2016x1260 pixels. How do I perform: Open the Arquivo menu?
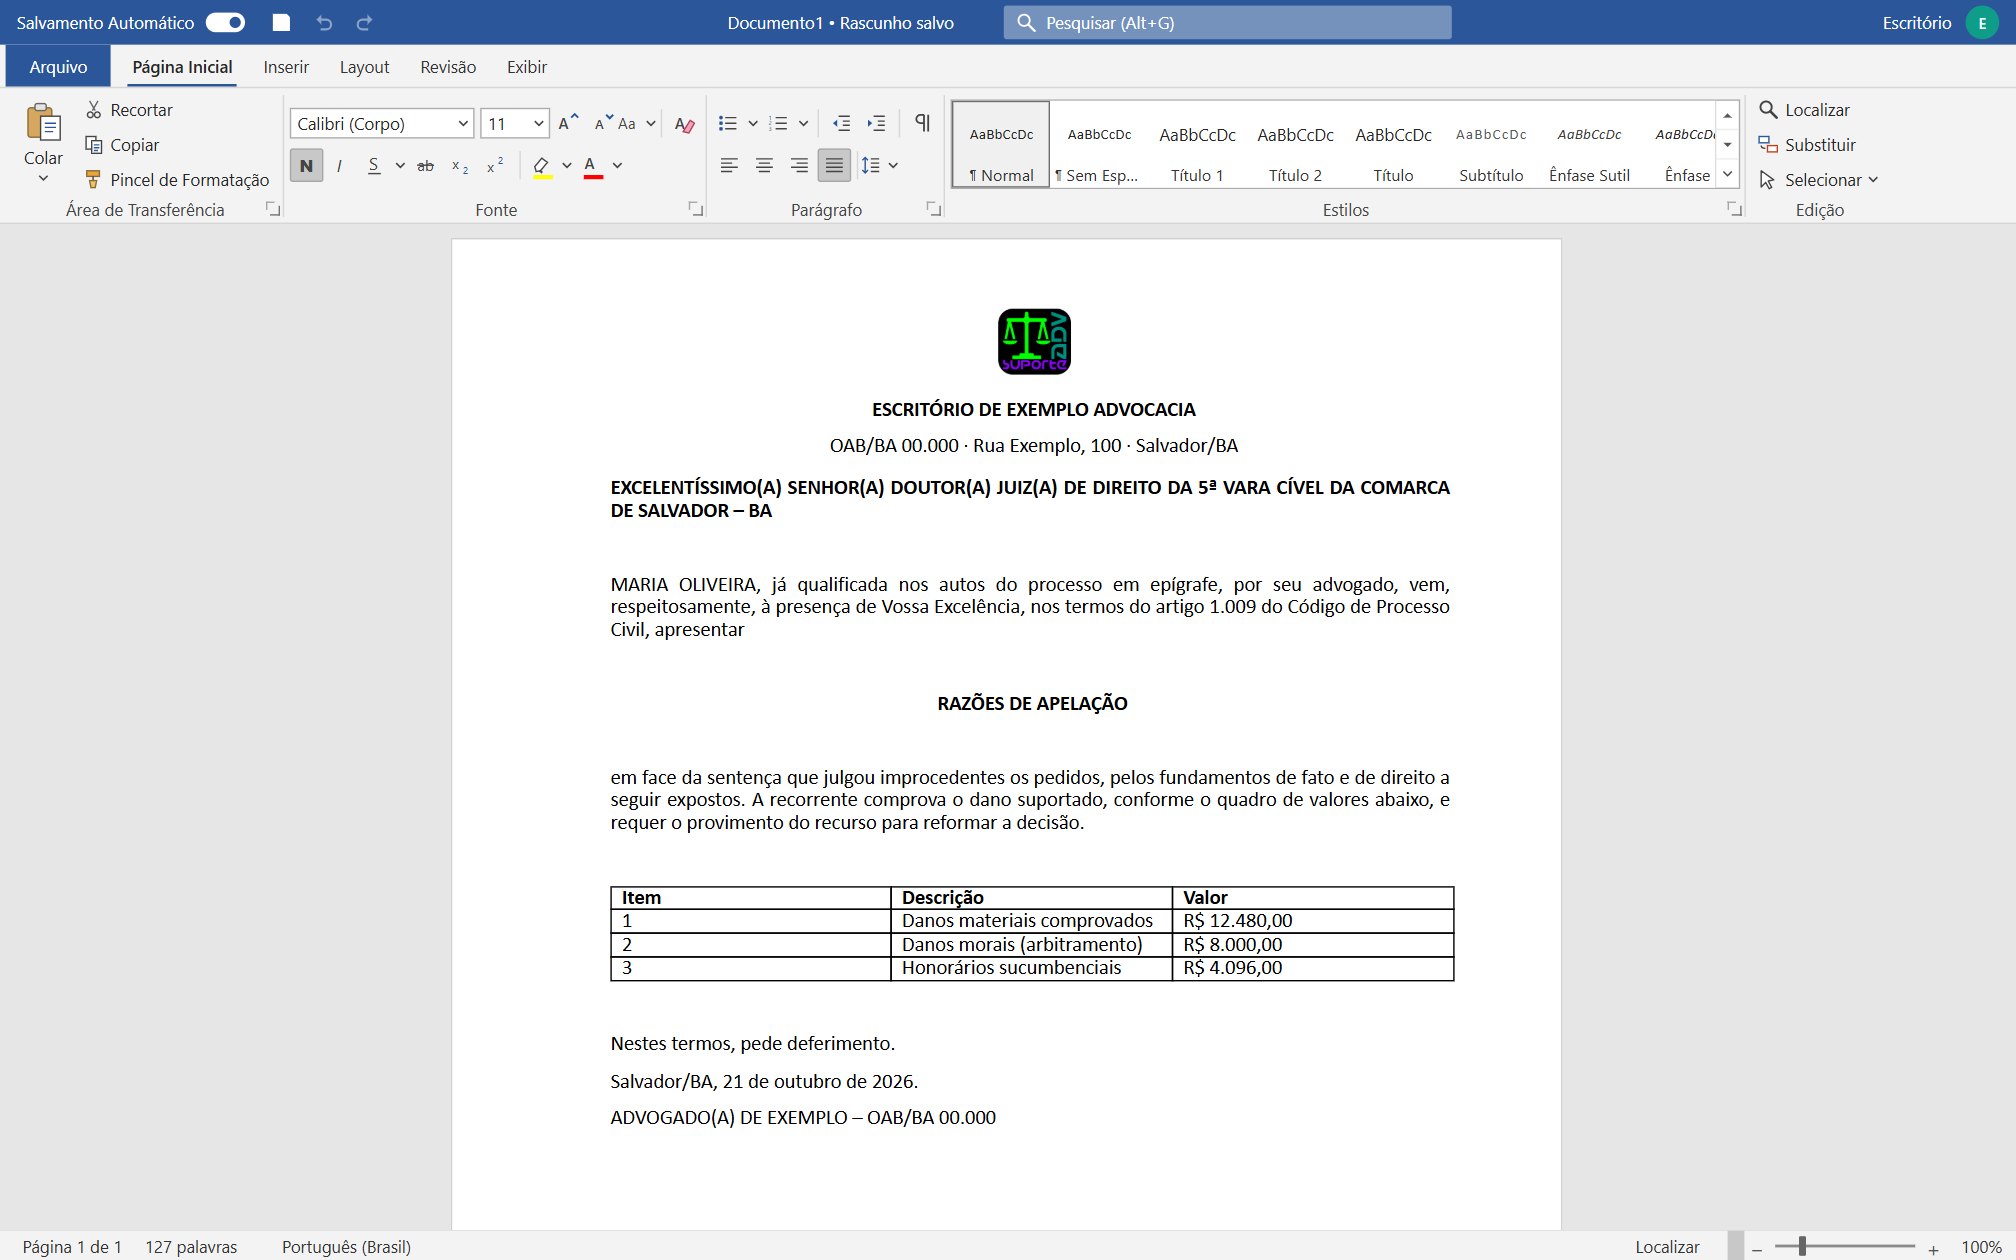[58, 67]
